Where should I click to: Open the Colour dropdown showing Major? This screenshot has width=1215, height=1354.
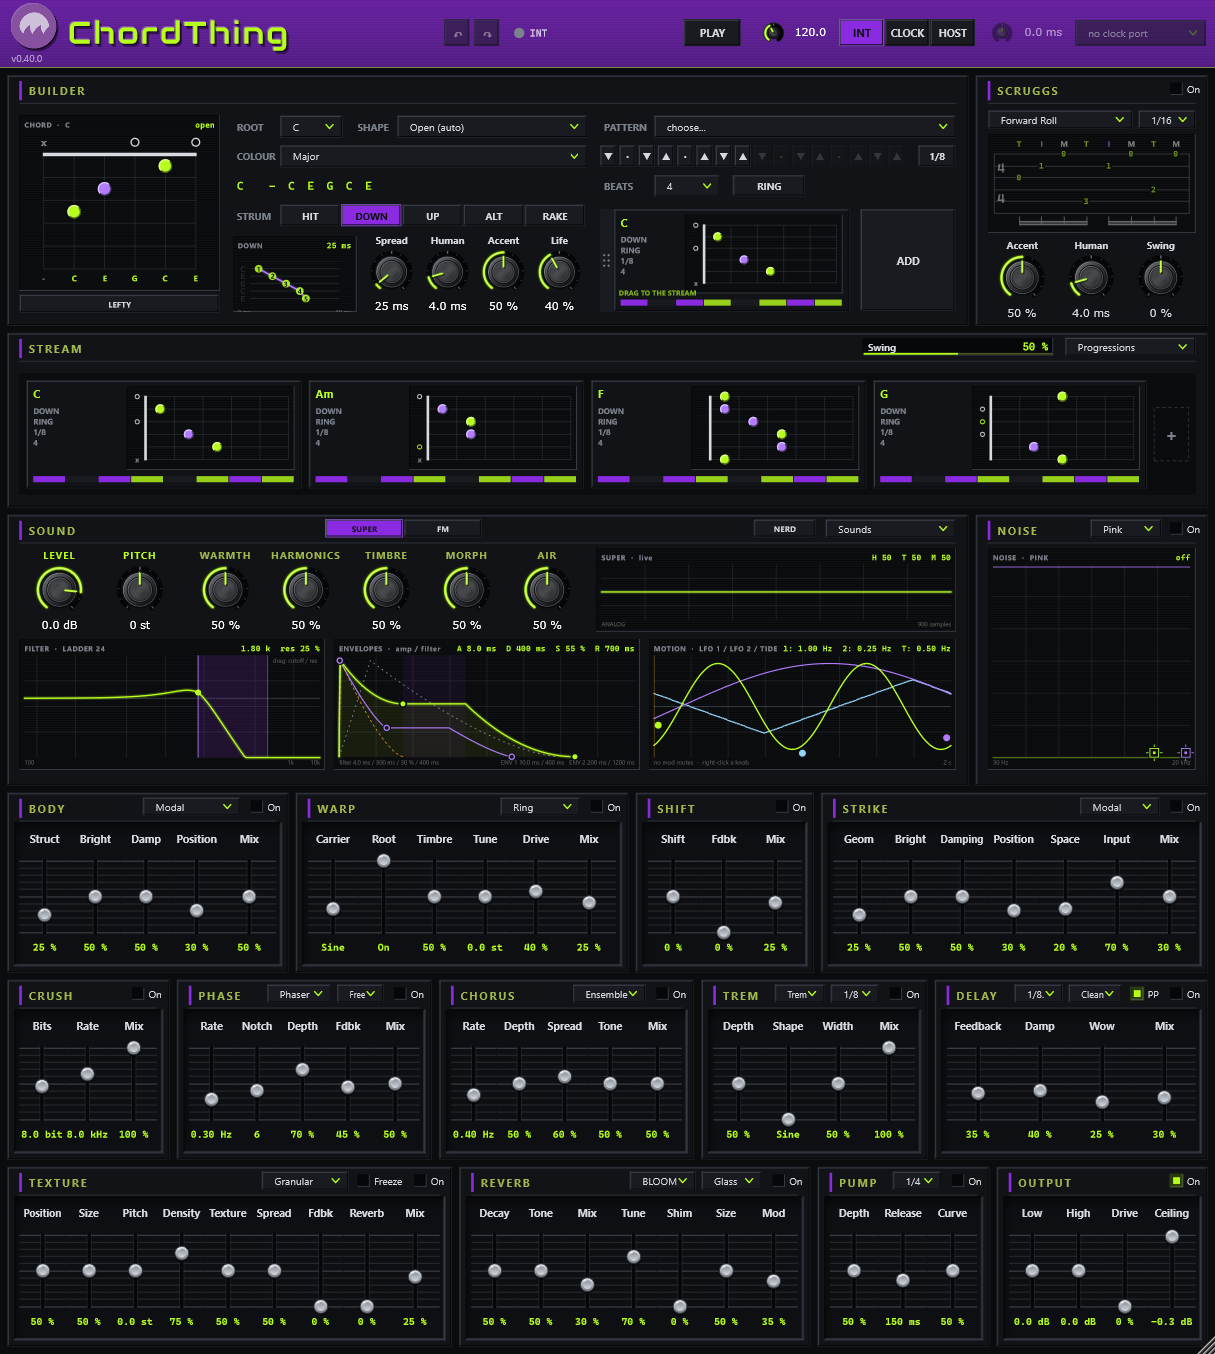click(432, 156)
